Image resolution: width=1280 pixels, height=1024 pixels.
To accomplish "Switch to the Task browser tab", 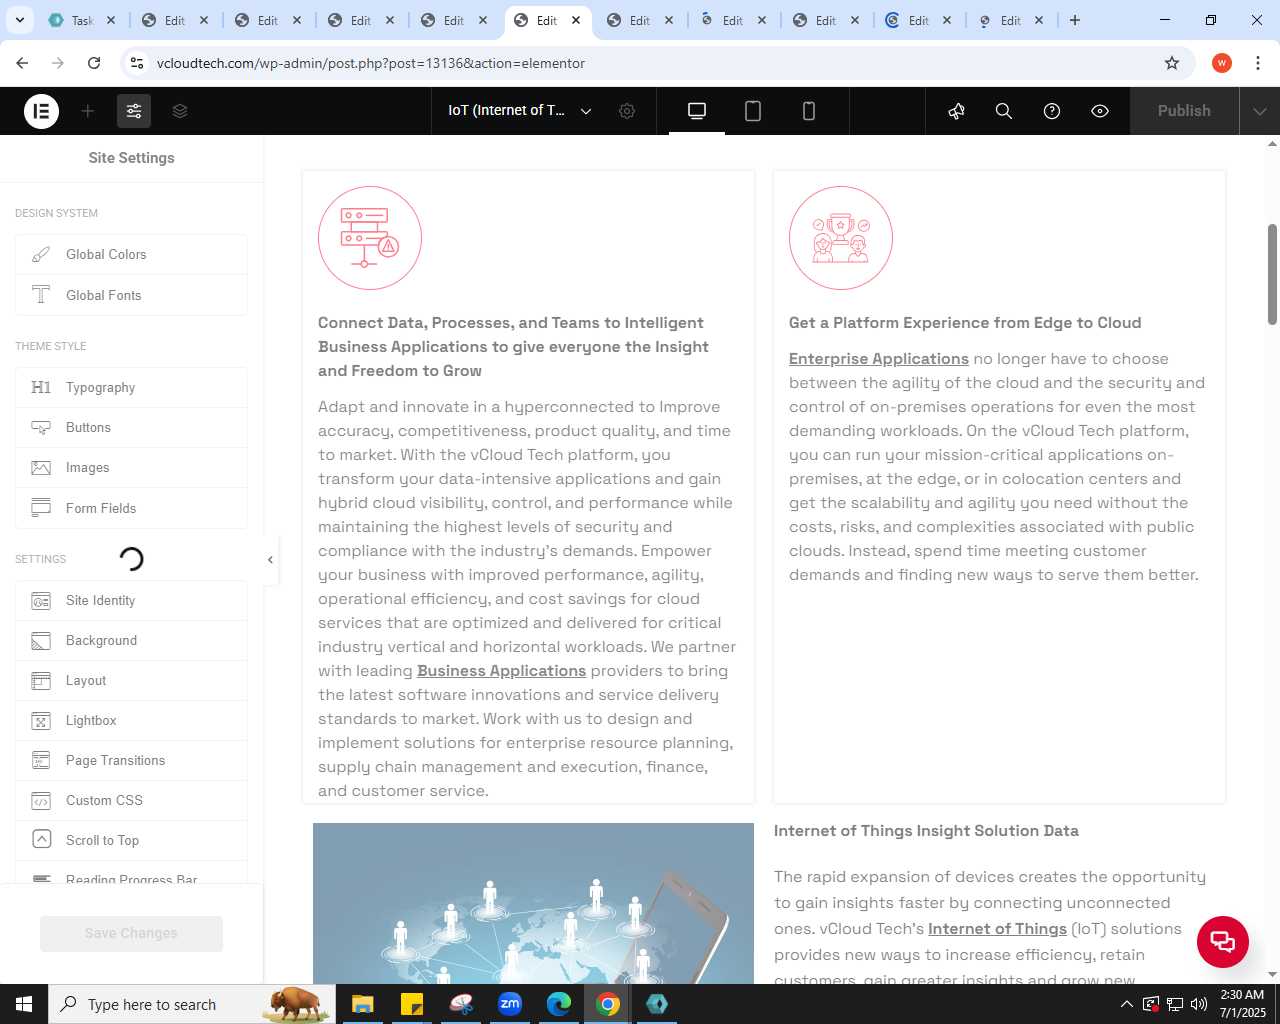I will (x=82, y=20).
